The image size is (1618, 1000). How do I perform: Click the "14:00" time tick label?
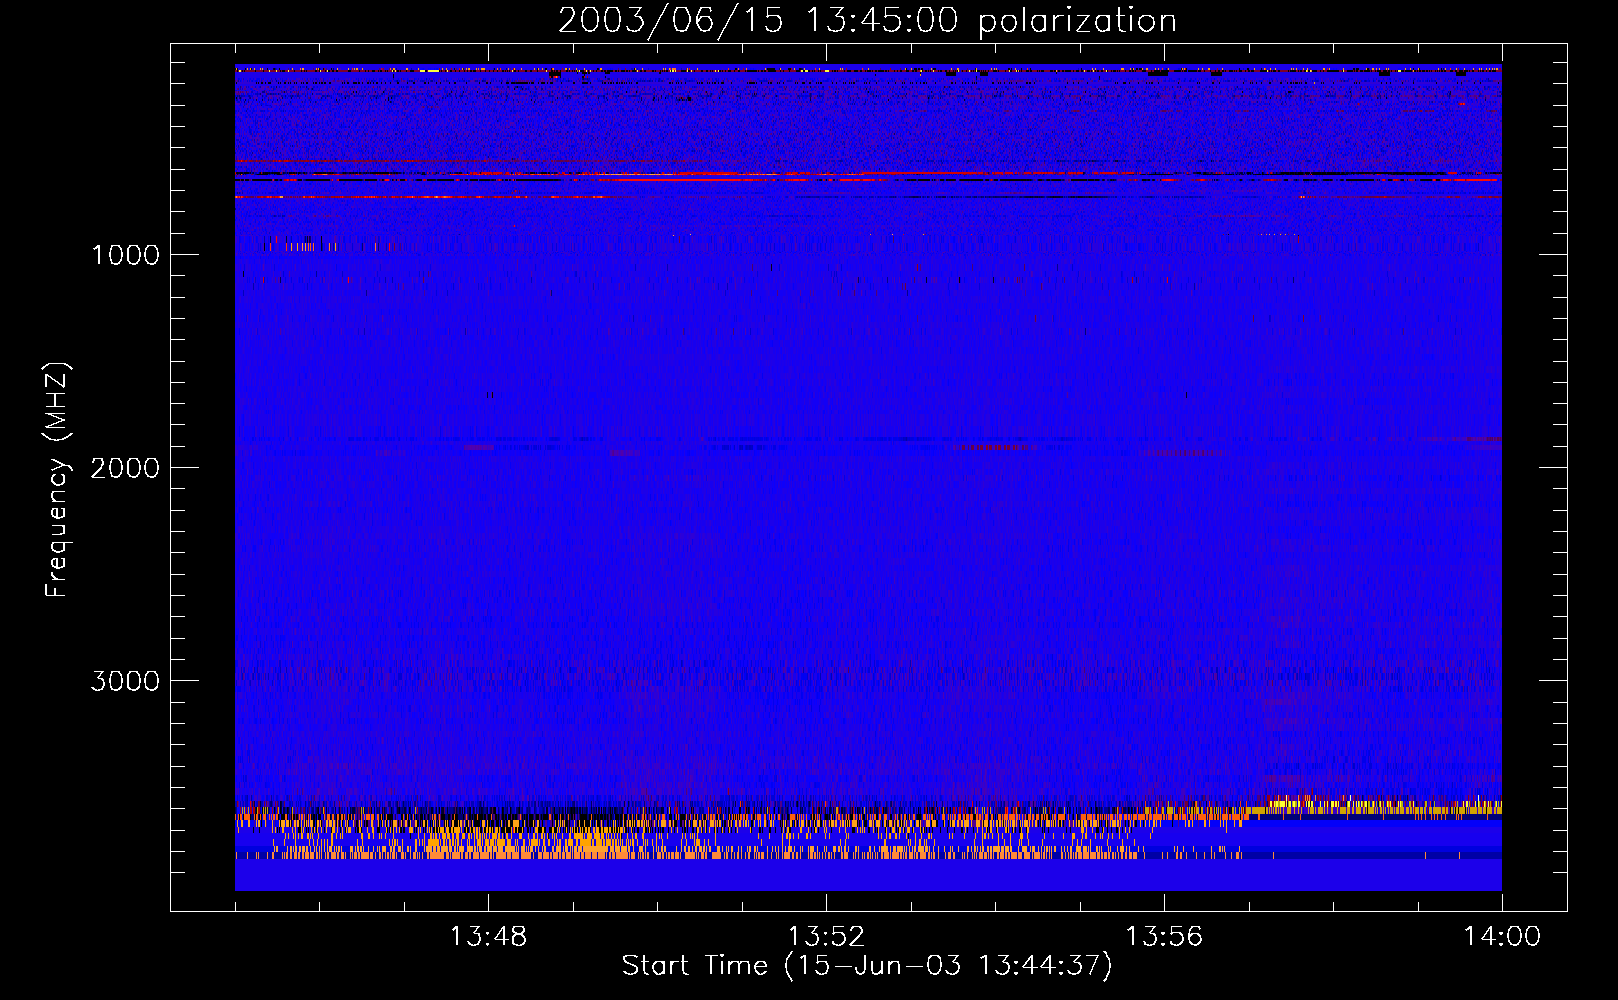[x=1502, y=937]
